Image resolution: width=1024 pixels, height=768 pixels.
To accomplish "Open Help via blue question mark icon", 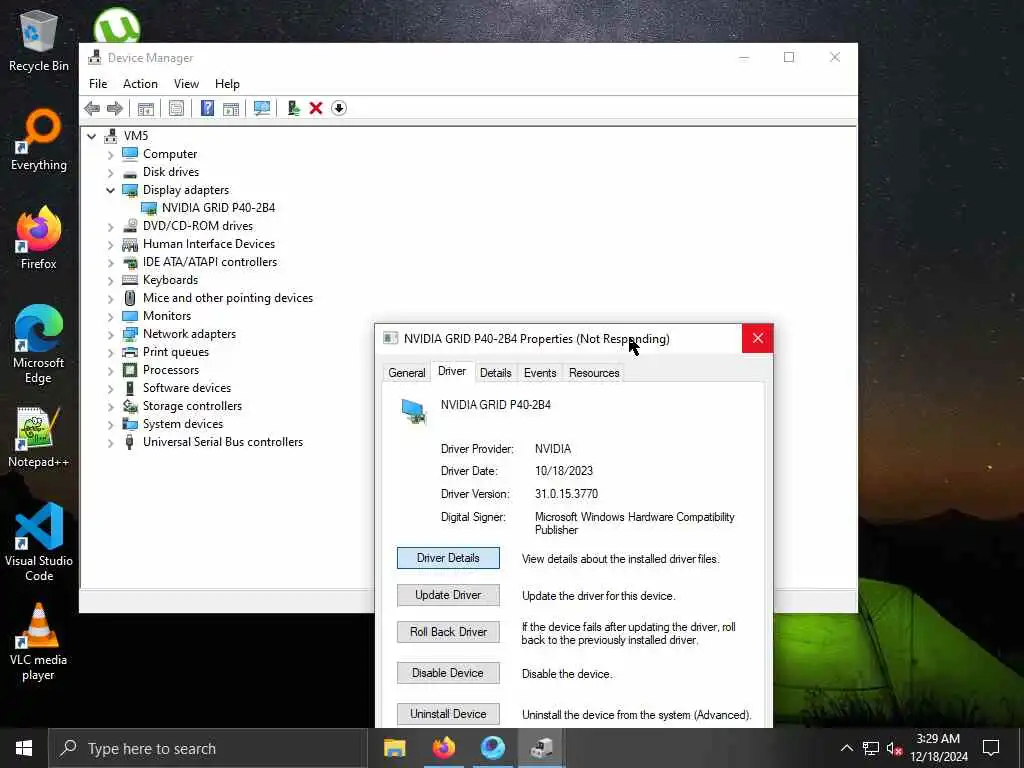I will click(207, 108).
